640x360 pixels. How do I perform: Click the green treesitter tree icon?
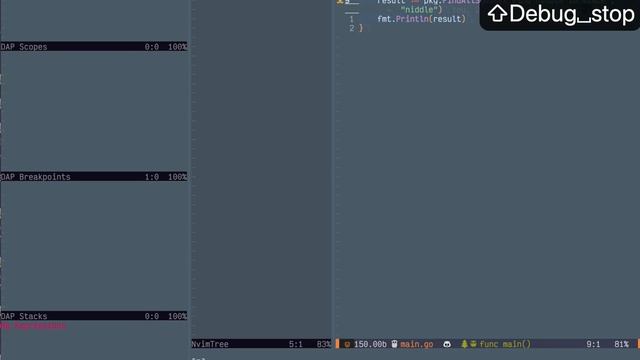(x=464, y=344)
